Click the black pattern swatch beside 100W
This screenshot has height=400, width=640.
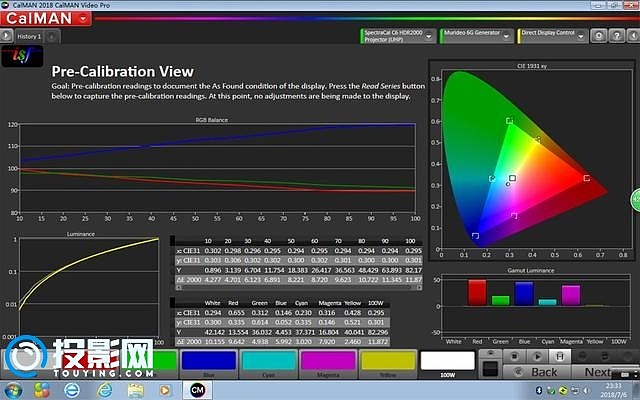[x=490, y=369]
